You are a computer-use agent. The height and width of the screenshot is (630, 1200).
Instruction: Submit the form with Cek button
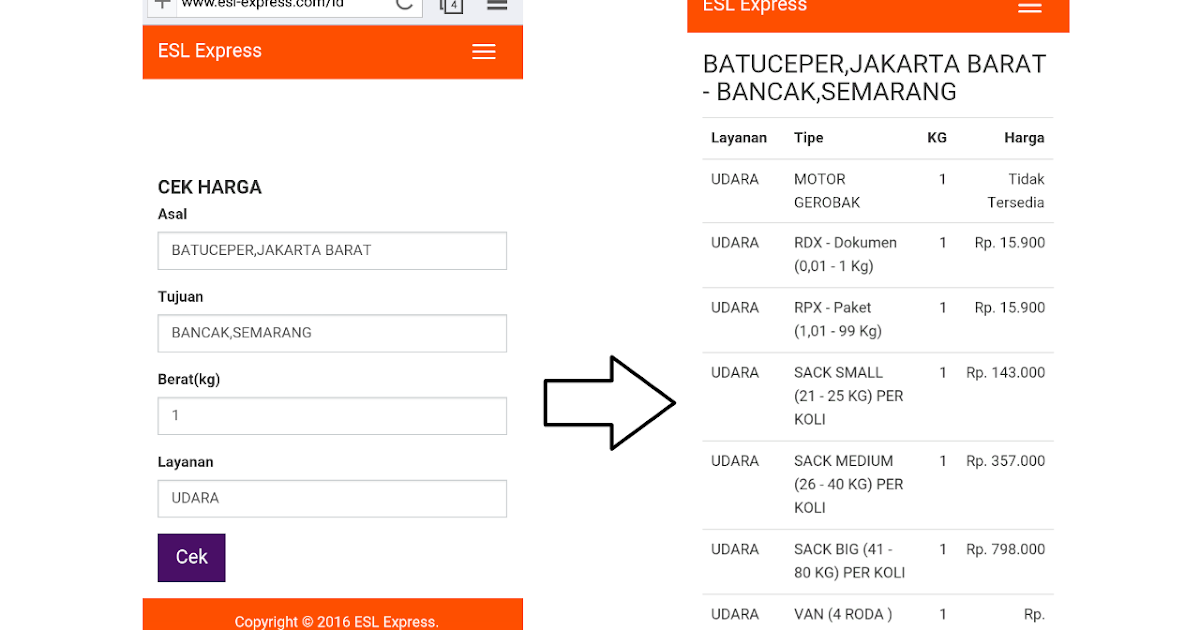point(192,557)
